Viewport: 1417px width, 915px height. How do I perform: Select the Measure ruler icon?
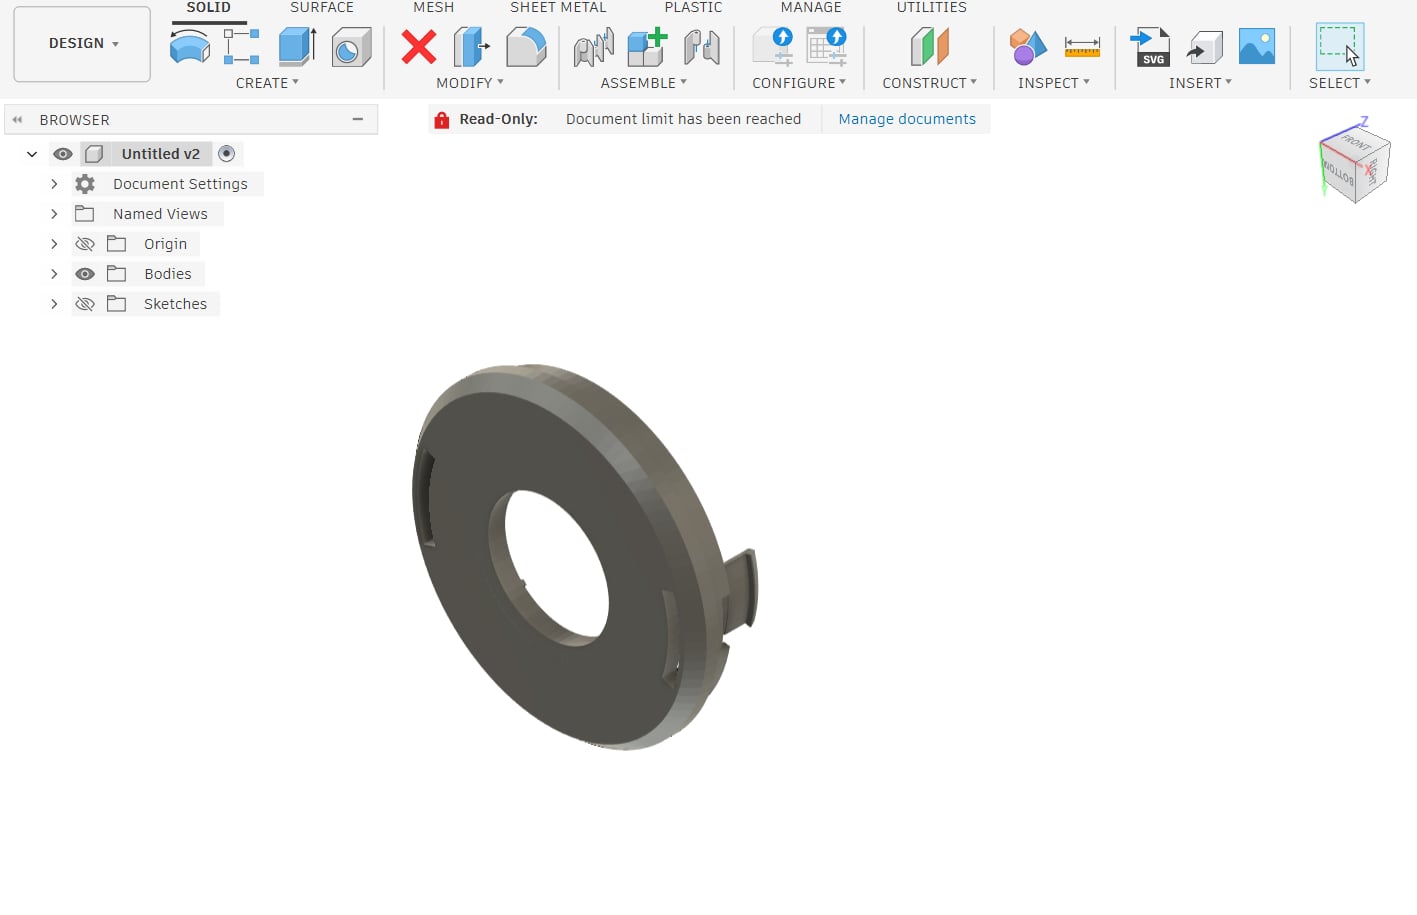pos(1082,47)
